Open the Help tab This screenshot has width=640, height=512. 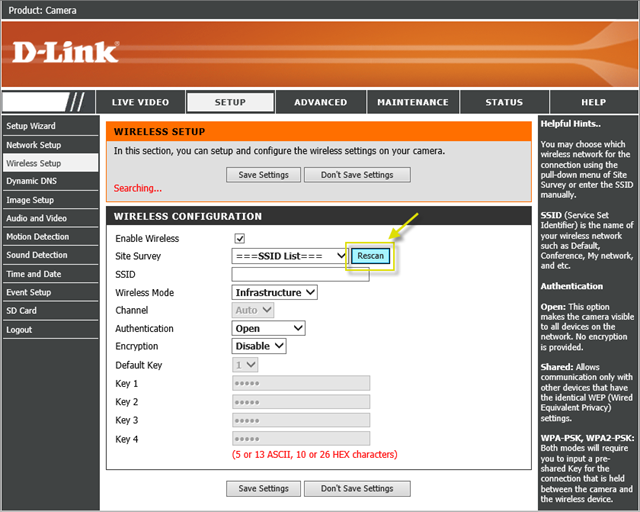593,102
